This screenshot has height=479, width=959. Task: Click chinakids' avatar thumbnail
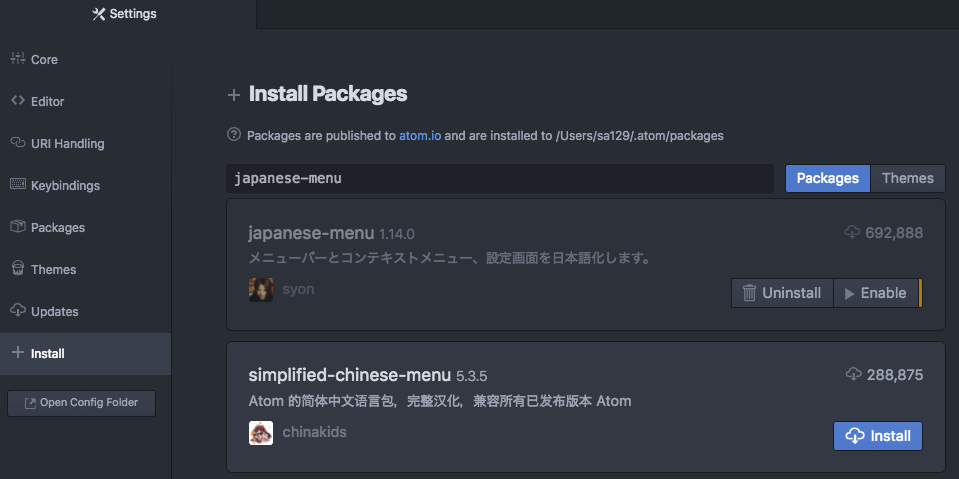(x=261, y=433)
